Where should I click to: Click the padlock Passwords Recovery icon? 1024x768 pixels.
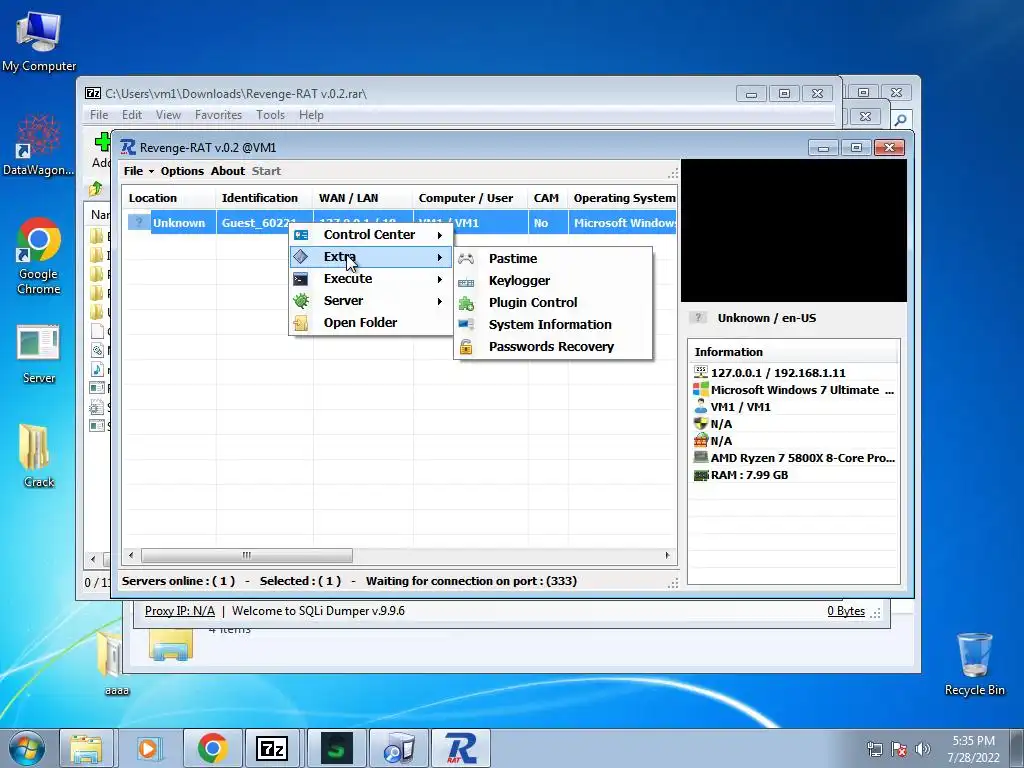click(466, 347)
